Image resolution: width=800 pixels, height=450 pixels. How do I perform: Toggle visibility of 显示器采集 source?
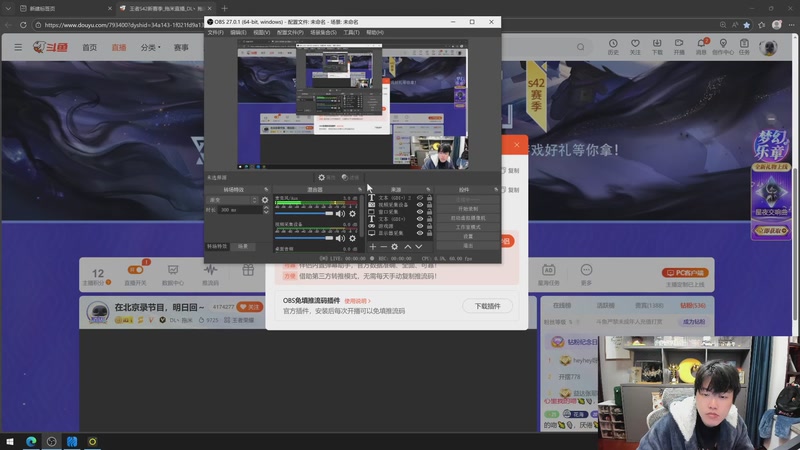click(420, 233)
